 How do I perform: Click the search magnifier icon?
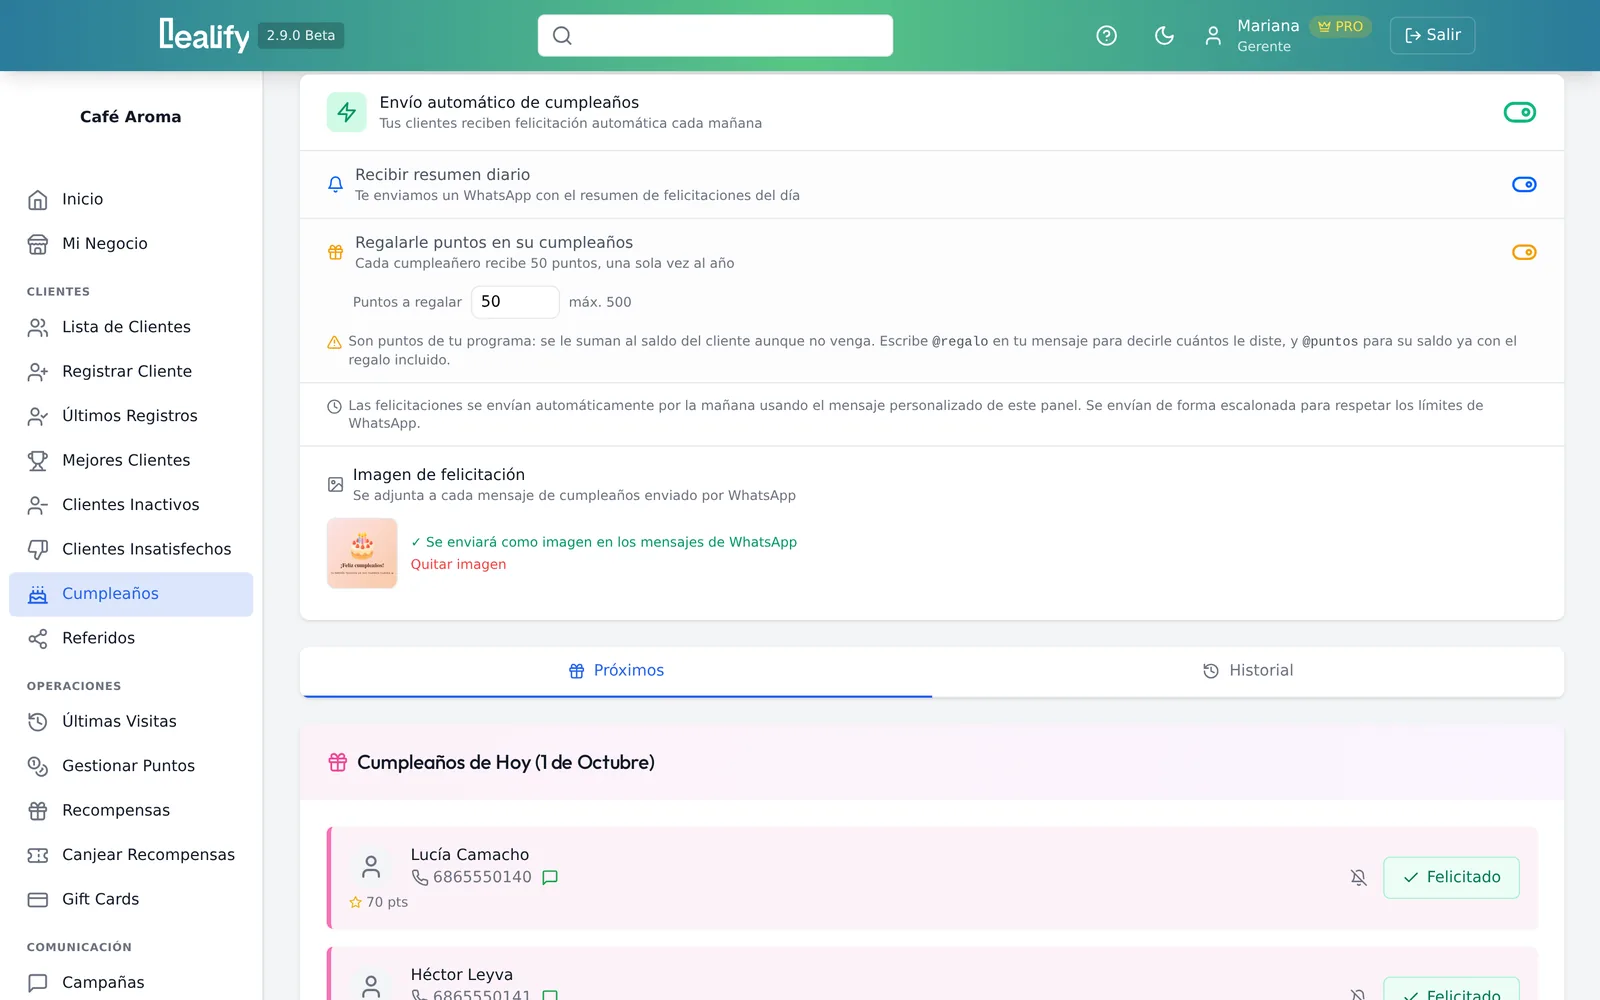pos(562,36)
